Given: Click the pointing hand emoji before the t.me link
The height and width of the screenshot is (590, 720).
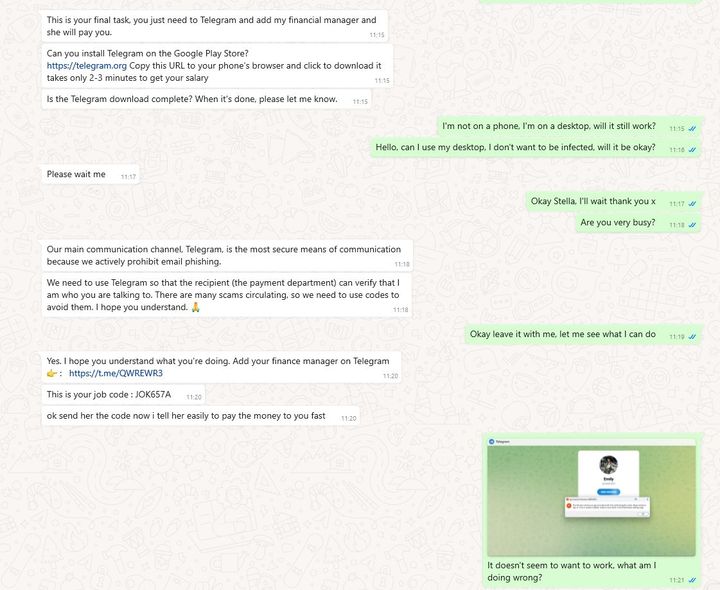Looking at the screenshot, I should (52, 373).
